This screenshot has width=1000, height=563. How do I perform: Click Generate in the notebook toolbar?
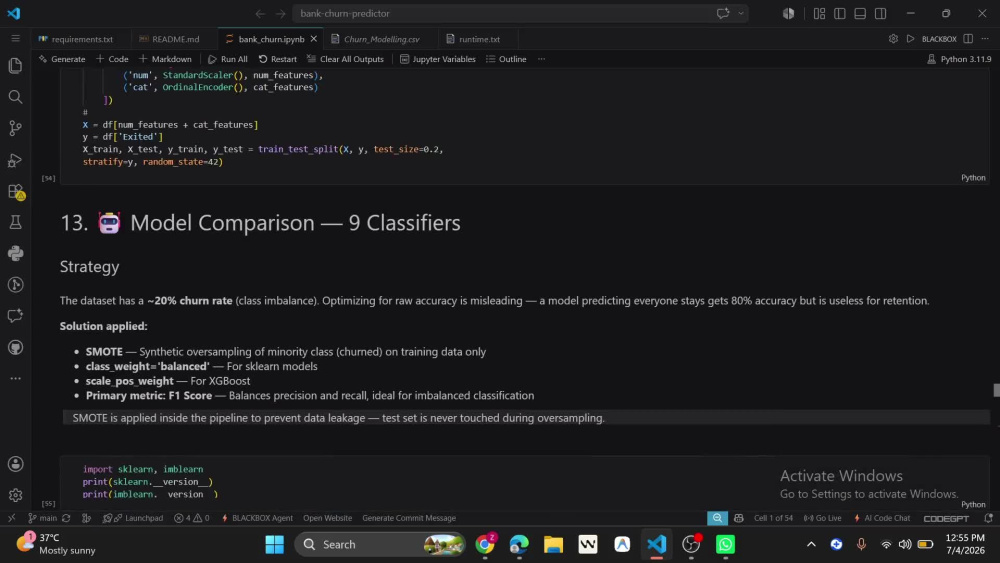point(62,59)
